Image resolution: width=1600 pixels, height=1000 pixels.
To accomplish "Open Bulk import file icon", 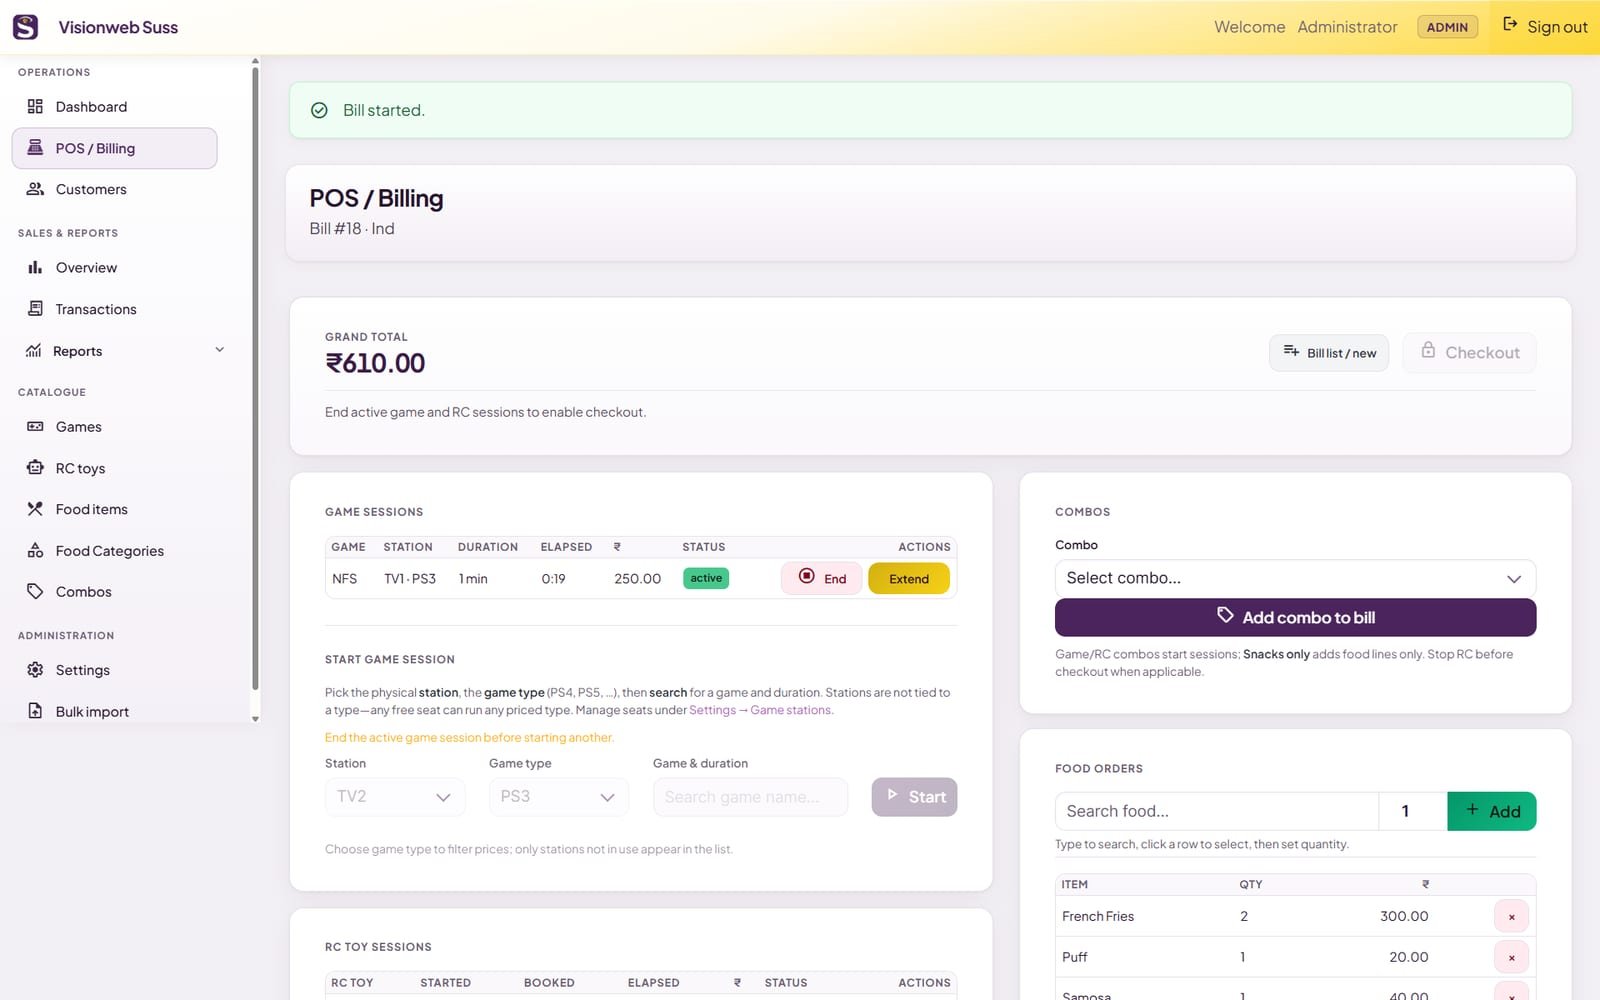I will (x=35, y=711).
